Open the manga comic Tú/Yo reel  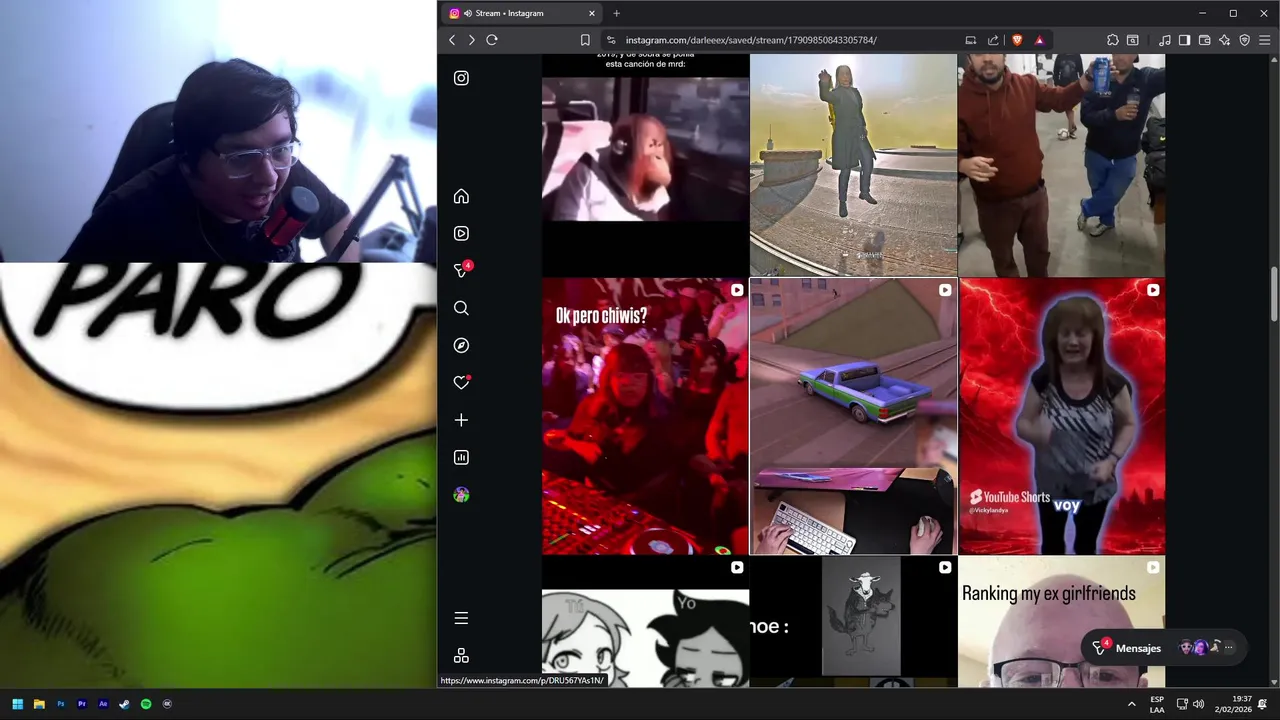645,622
